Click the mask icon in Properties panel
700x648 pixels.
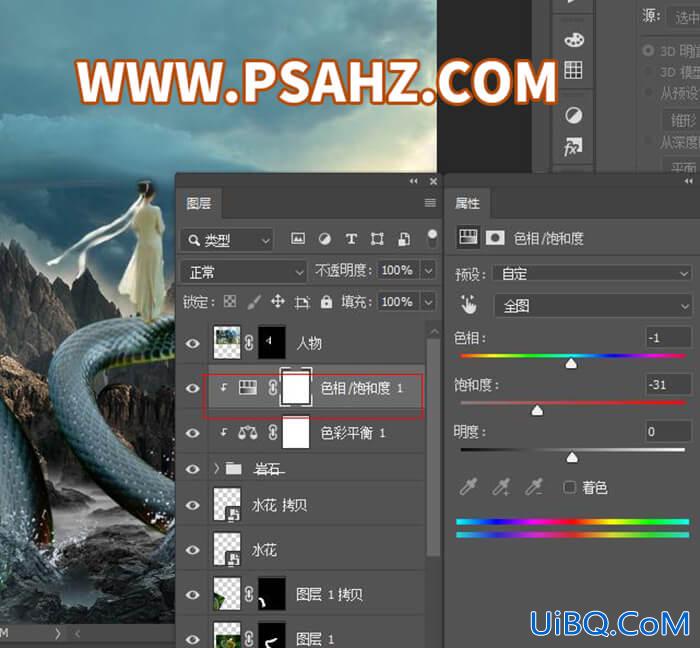click(495, 237)
